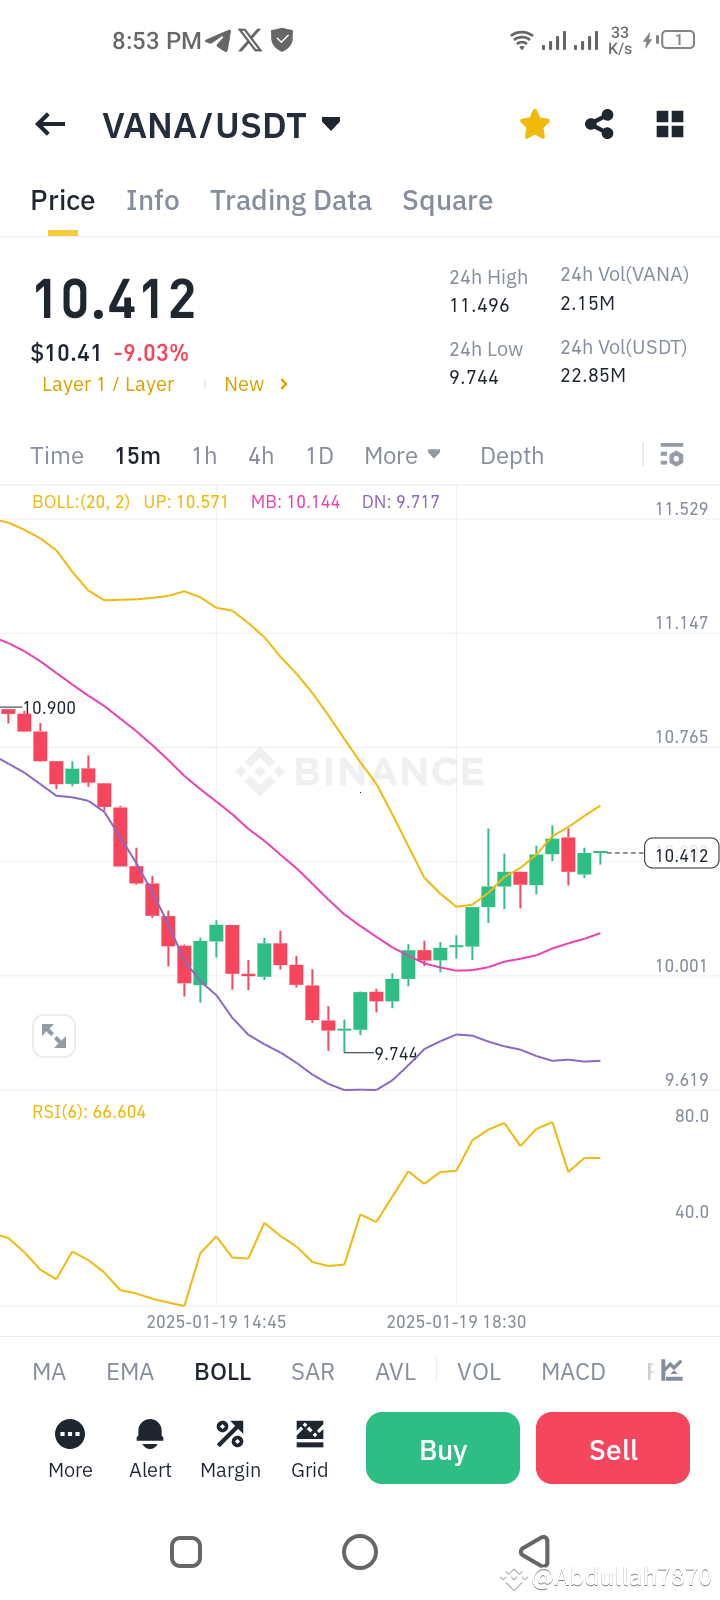Select the Square tab
Viewport: 720px width, 1600px height.
(x=447, y=200)
